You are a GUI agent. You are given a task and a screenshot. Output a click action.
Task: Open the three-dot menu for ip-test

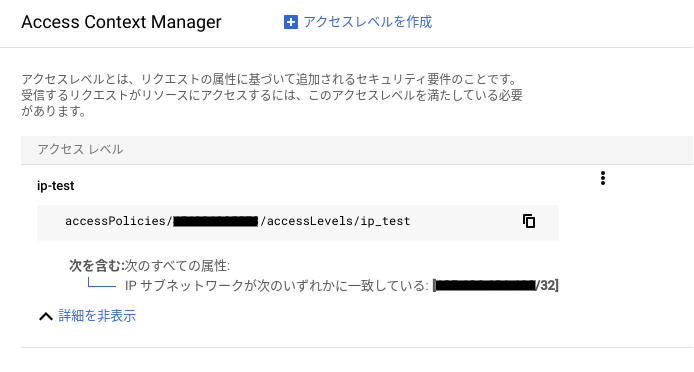pyautogui.click(x=603, y=178)
